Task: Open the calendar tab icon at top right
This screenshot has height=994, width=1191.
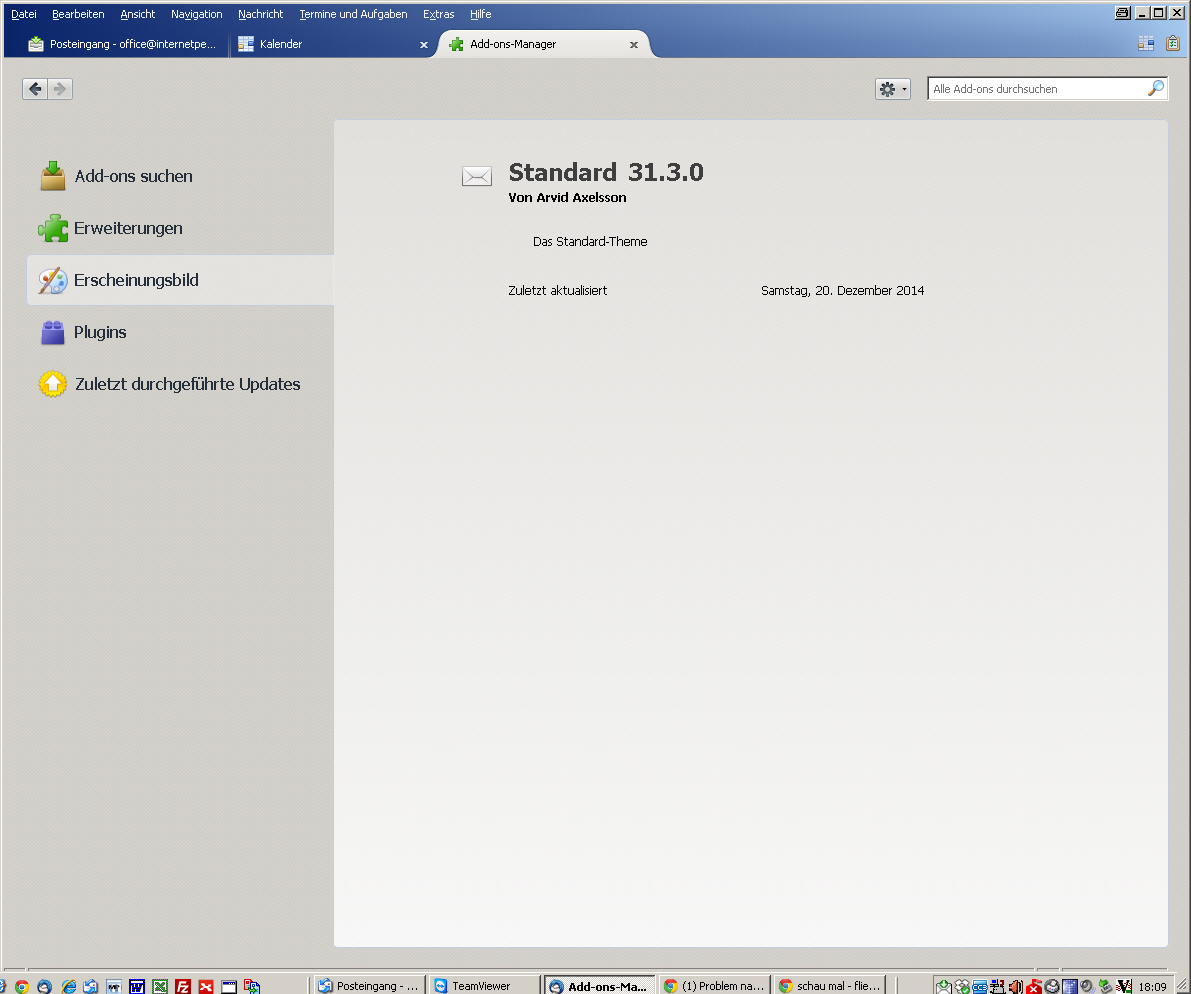Action: pyautogui.click(x=1146, y=43)
